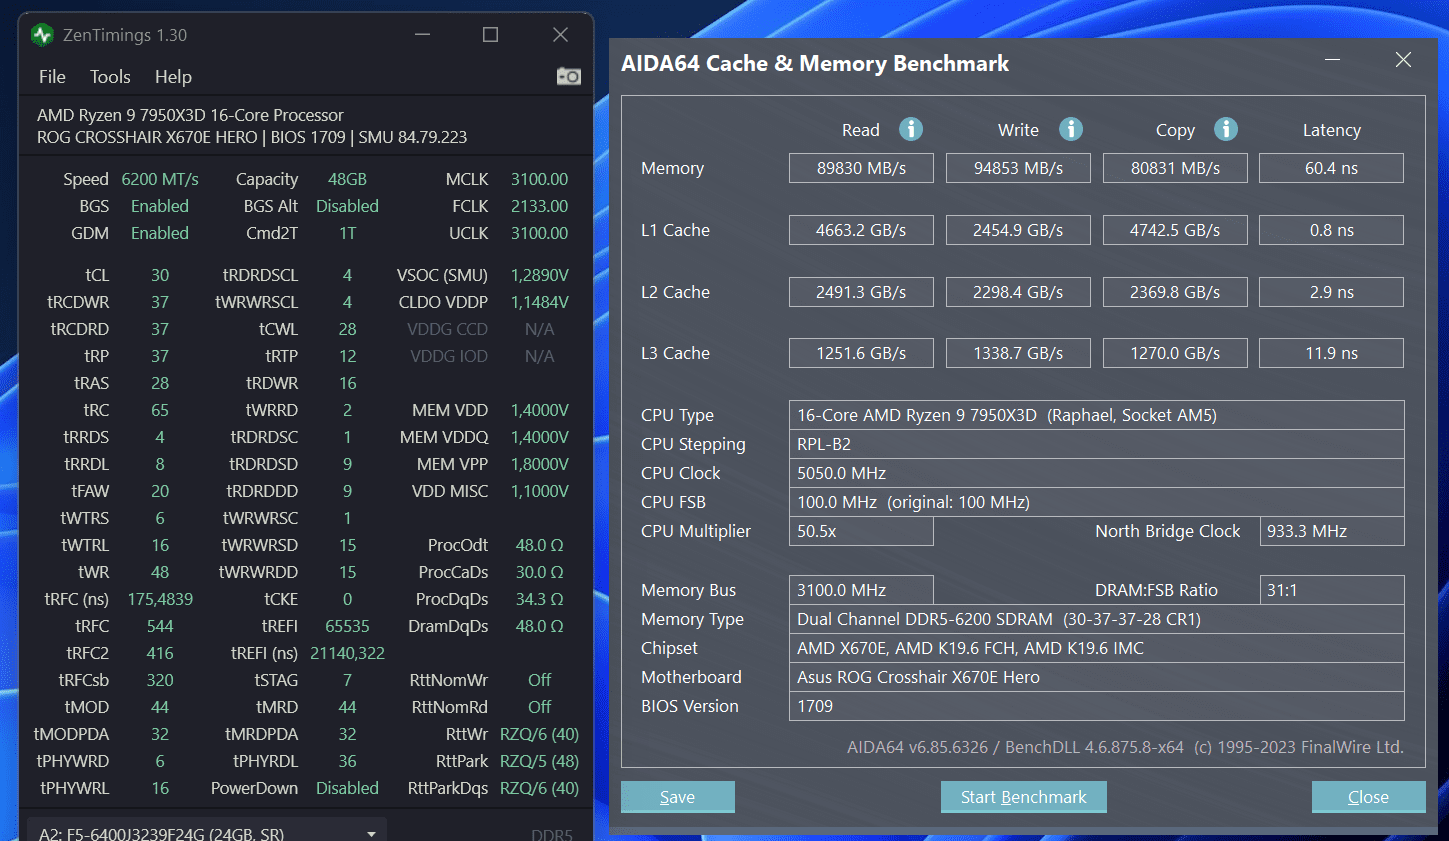
Task: Close the ZenTimings window
Action: coord(560,35)
